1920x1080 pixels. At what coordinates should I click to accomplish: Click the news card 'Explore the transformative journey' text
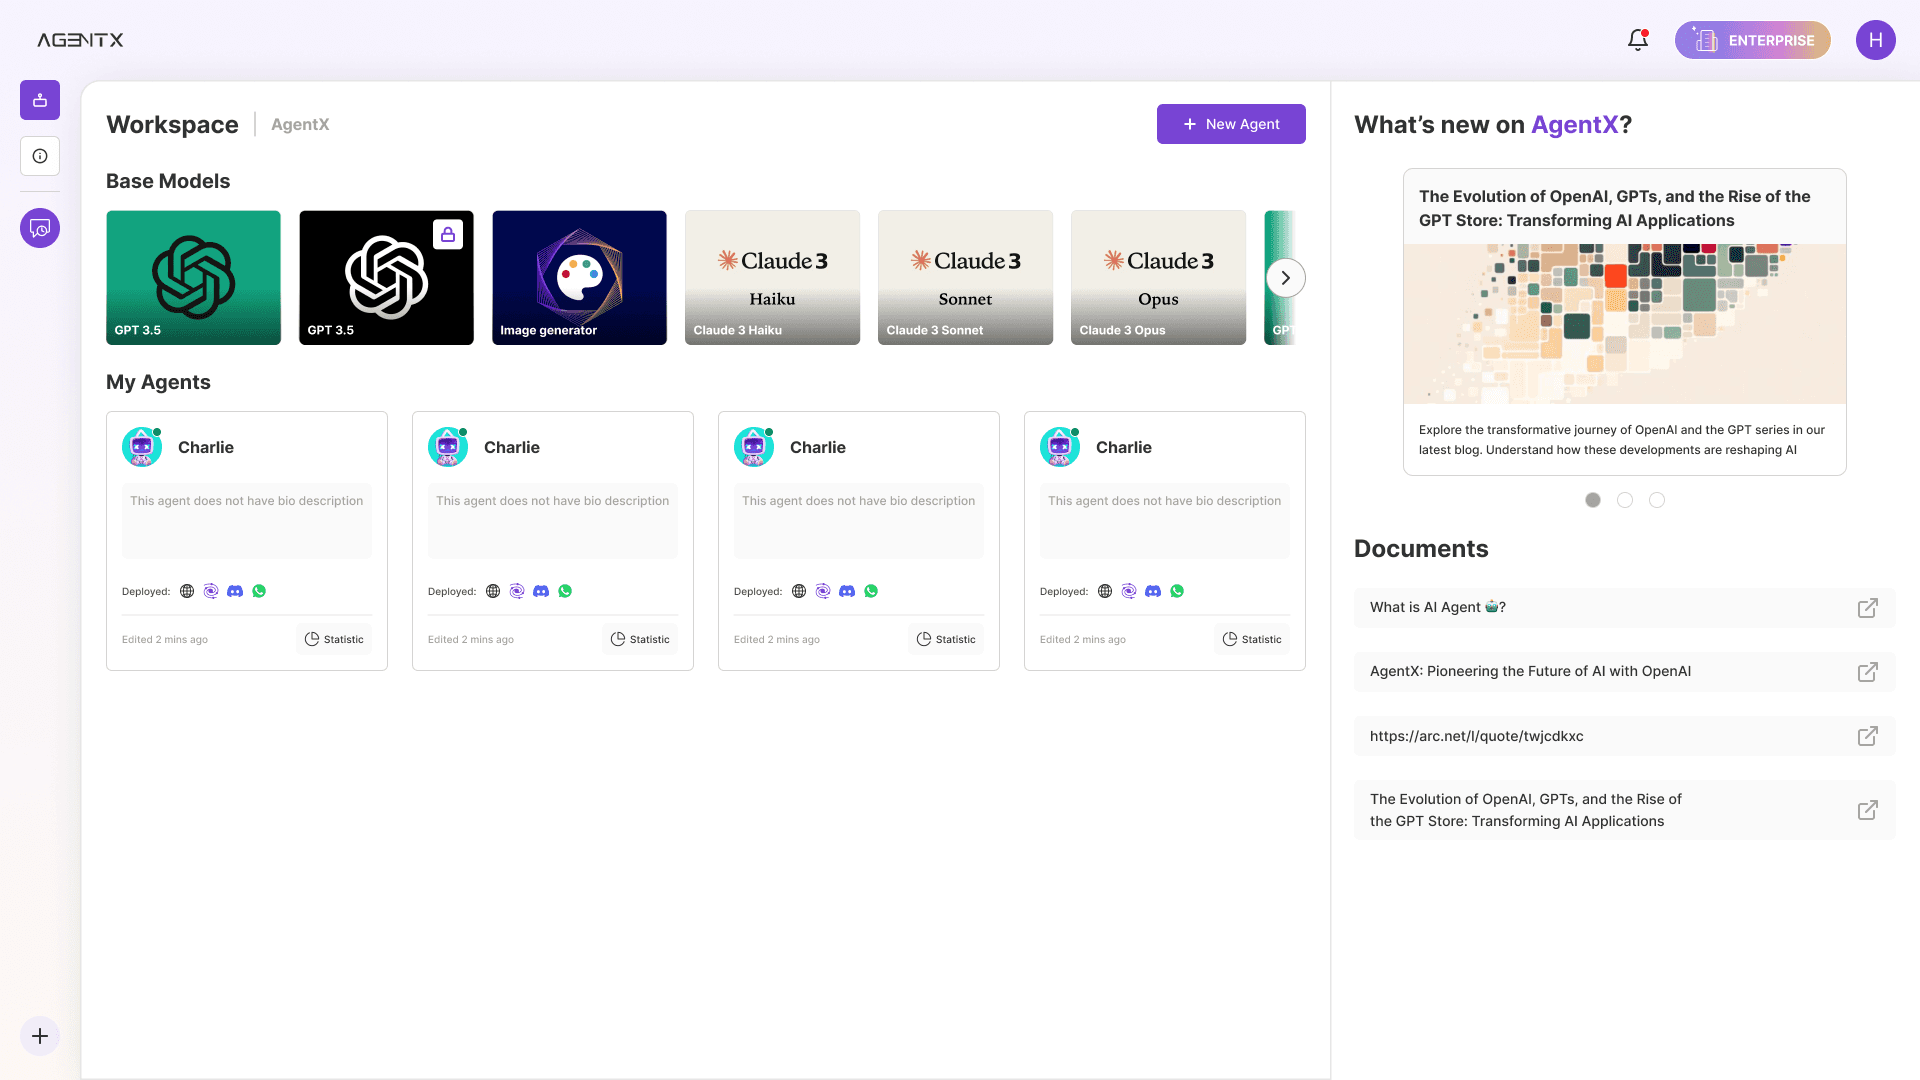click(1621, 440)
